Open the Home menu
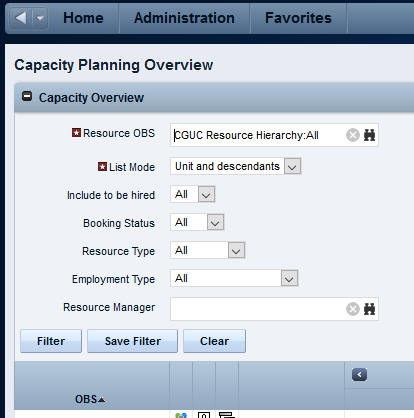Screen dimensions: 414x418 83,18
